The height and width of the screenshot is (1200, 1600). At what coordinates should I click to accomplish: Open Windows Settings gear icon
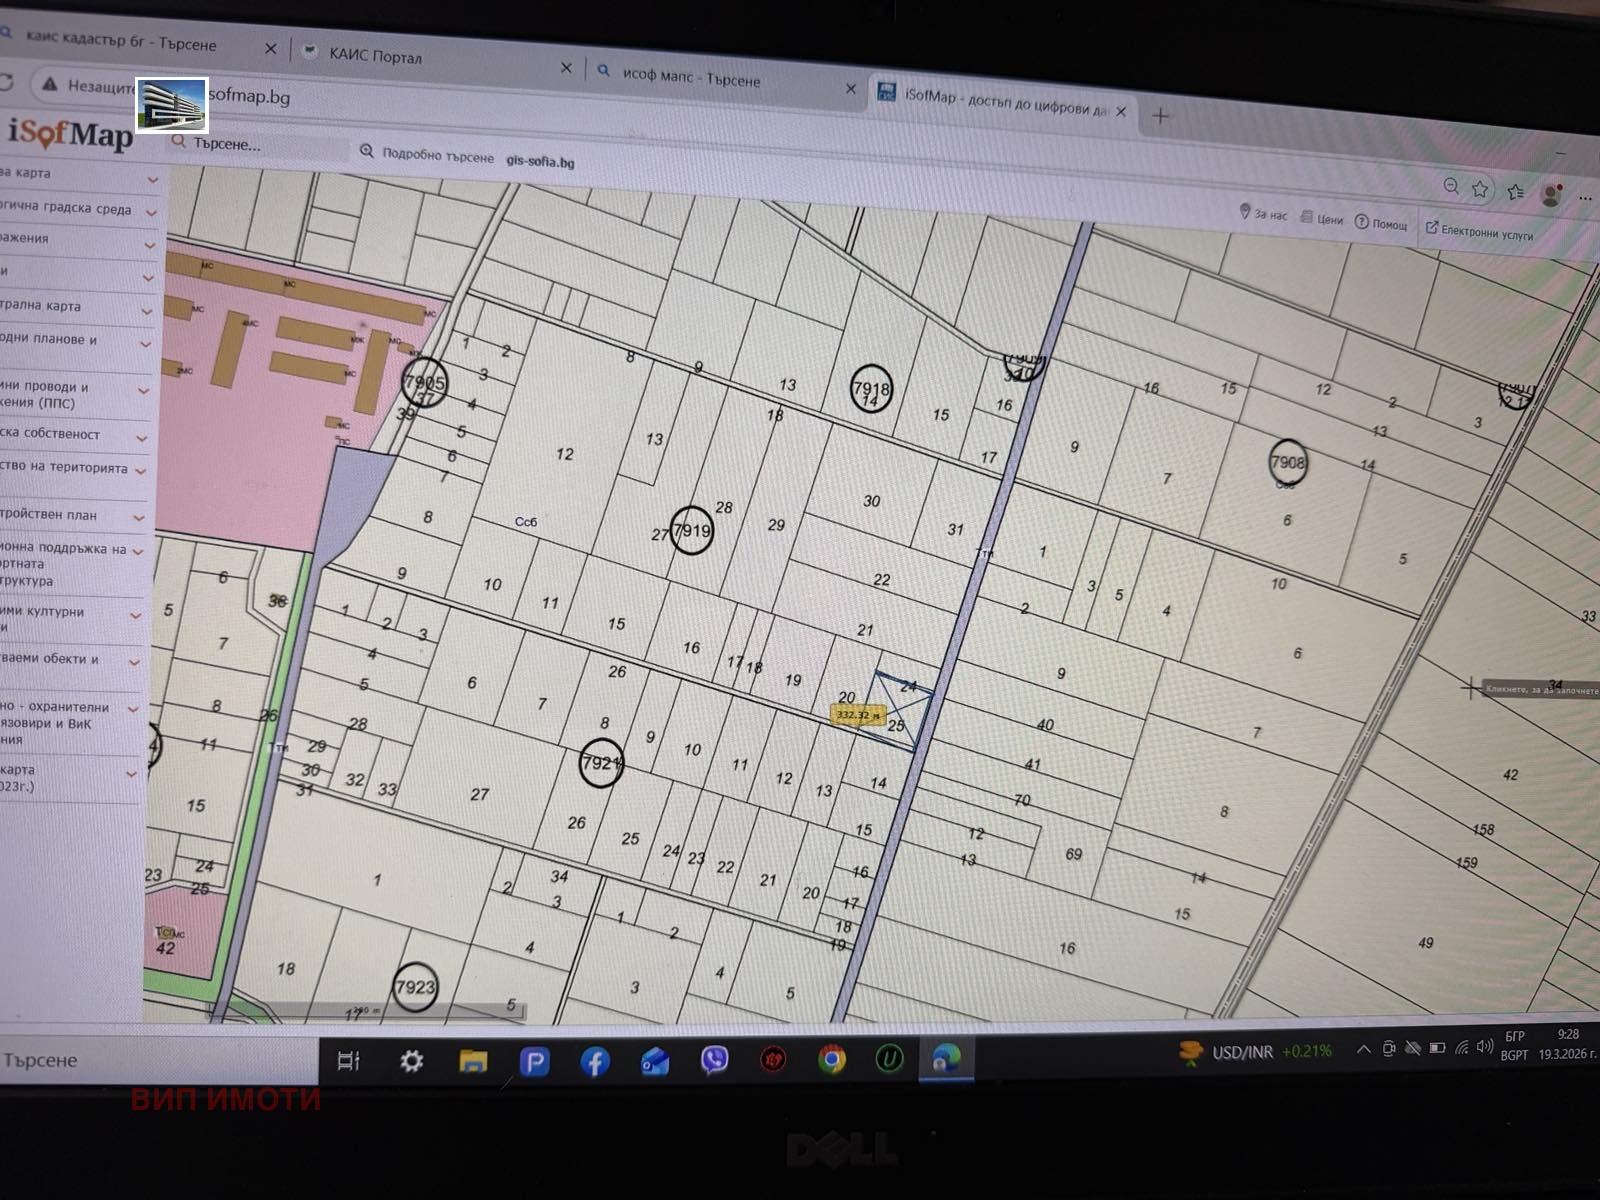pos(411,1061)
